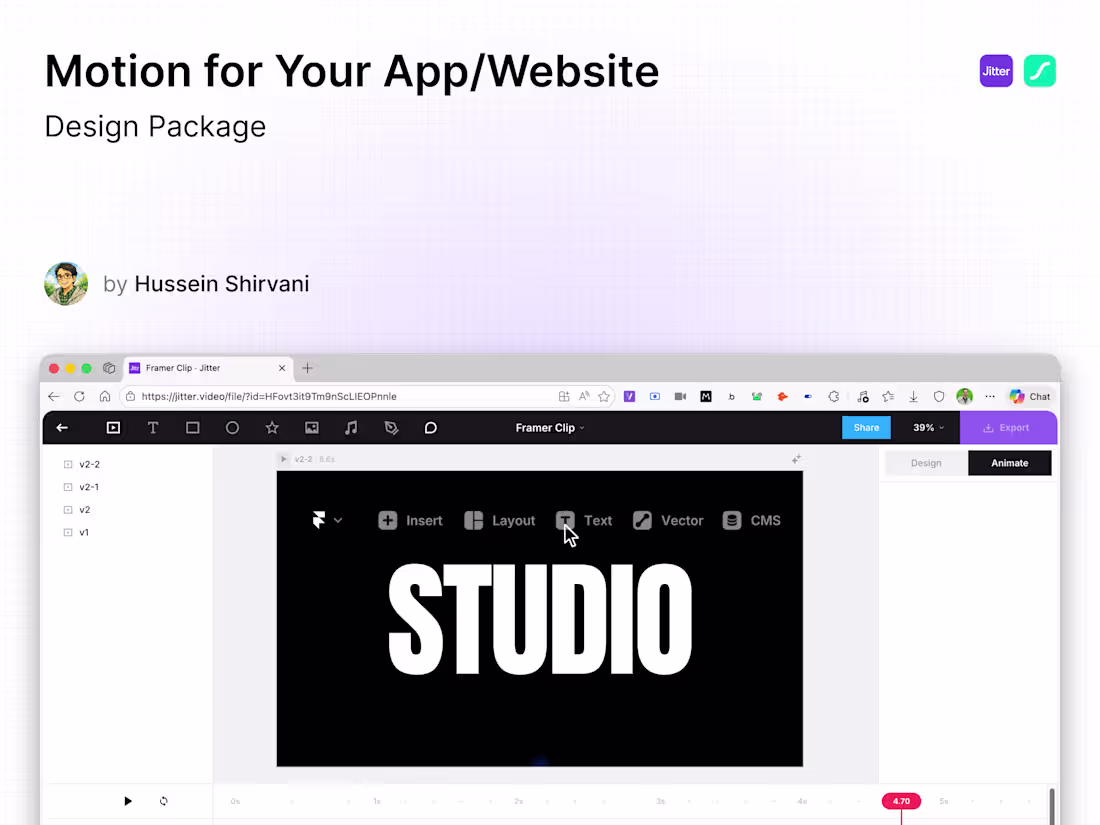Open the Audio tool in the toolbar

tap(352, 427)
